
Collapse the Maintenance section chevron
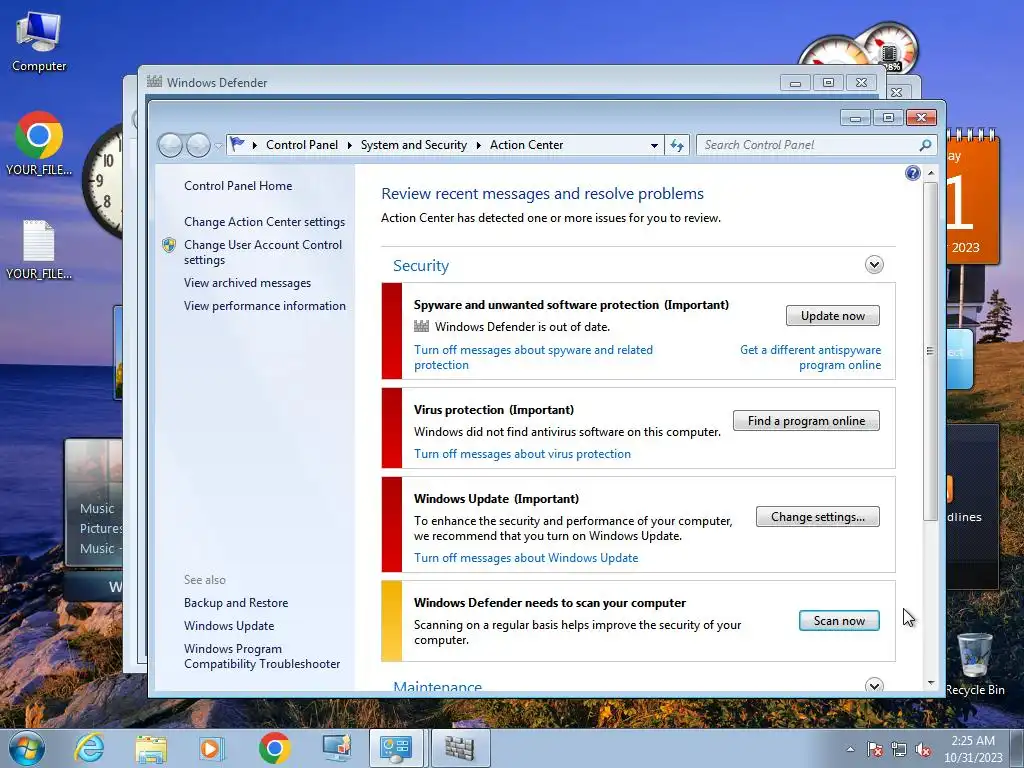874,684
